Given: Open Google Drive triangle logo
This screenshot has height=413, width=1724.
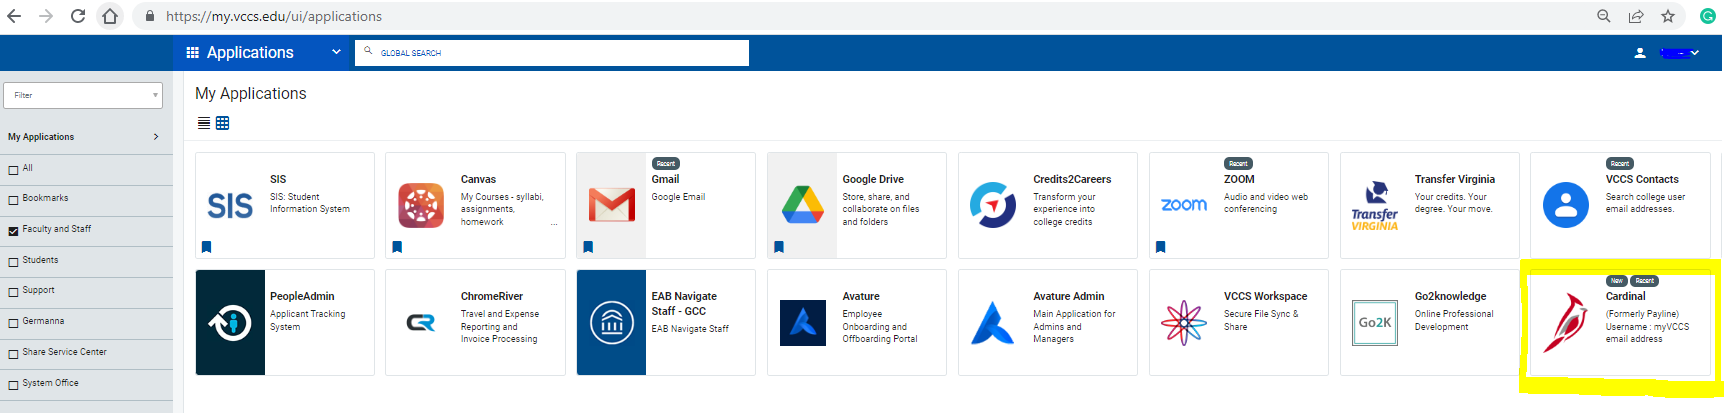Looking at the screenshot, I should (x=802, y=205).
